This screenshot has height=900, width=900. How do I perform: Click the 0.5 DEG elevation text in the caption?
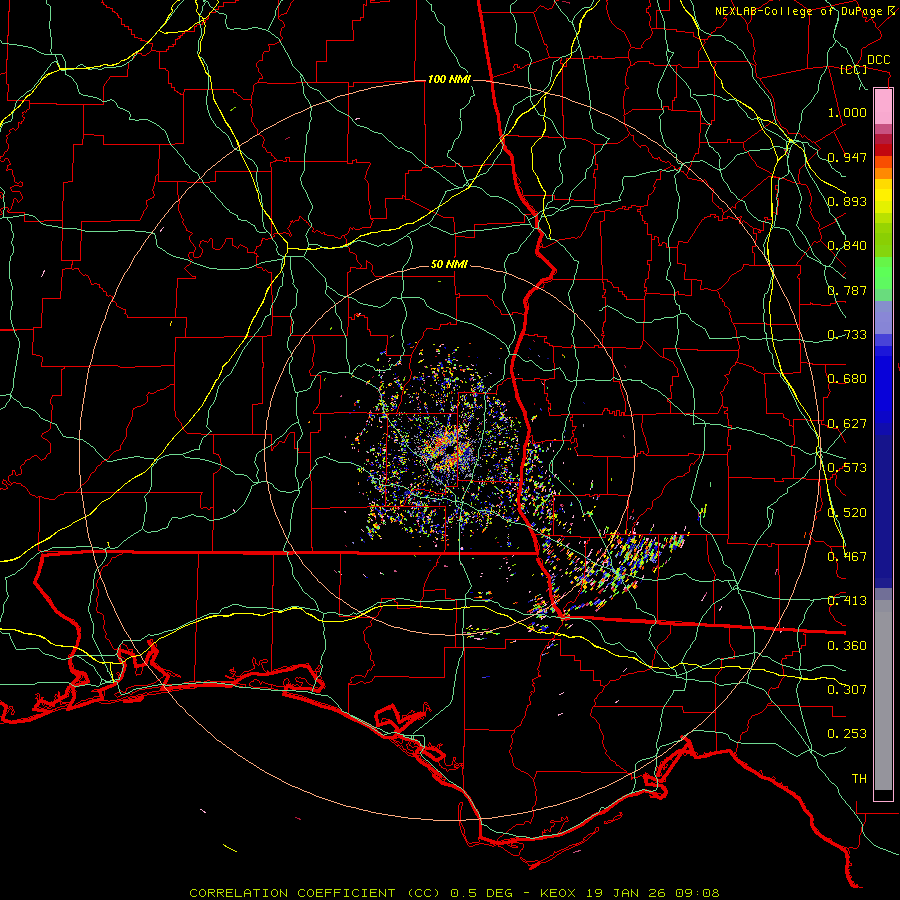click(x=482, y=893)
